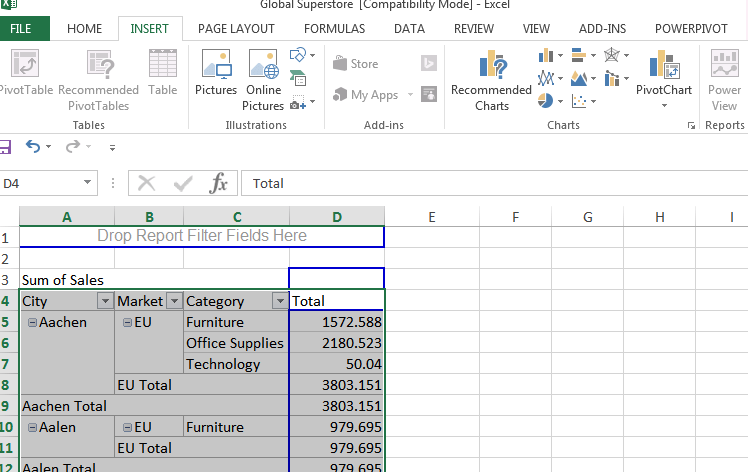
Task: Insert a Scatter chart
Action: point(579,101)
